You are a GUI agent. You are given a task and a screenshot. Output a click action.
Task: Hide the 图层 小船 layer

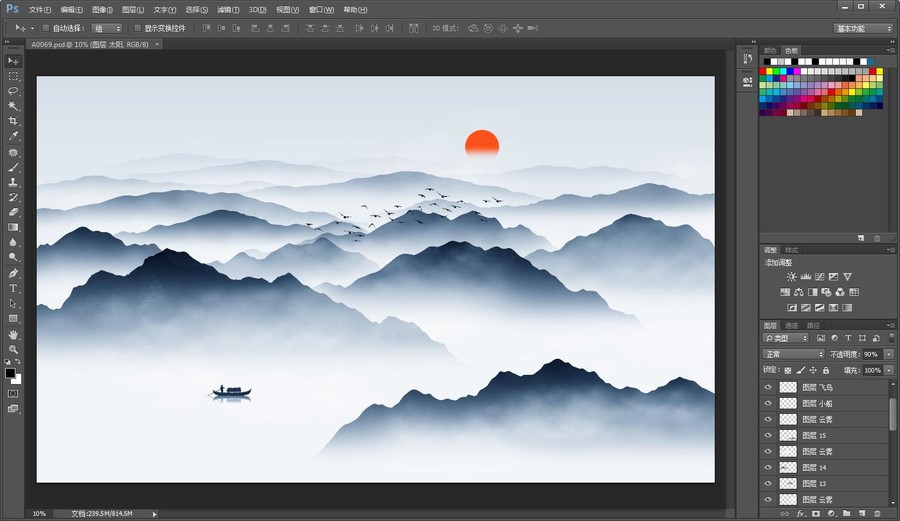click(768, 403)
